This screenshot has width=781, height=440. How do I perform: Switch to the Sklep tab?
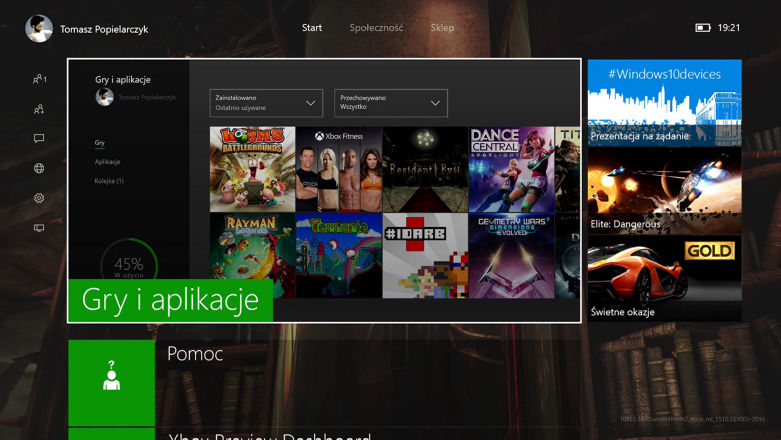click(442, 28)
